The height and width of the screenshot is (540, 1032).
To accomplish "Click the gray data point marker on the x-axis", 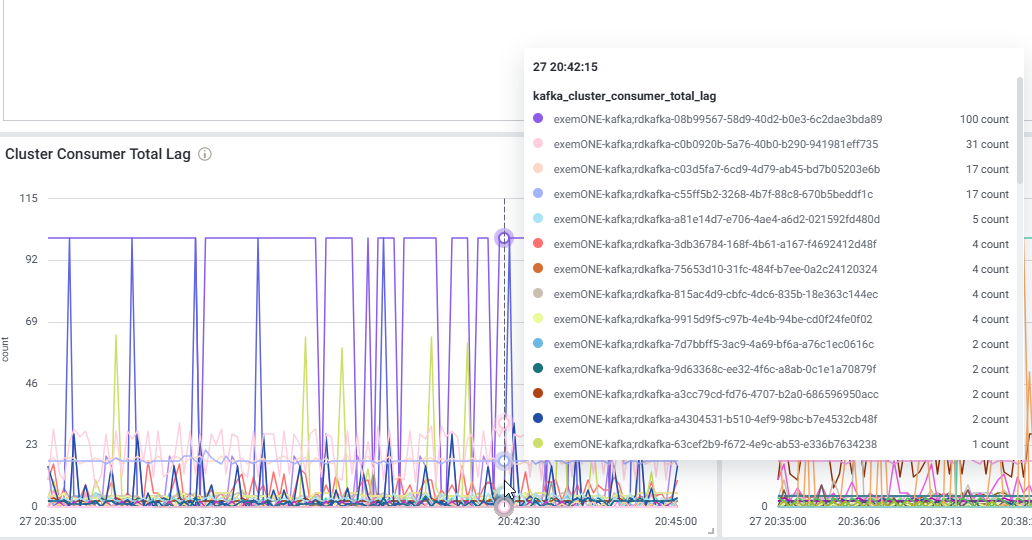I will 504,507.
